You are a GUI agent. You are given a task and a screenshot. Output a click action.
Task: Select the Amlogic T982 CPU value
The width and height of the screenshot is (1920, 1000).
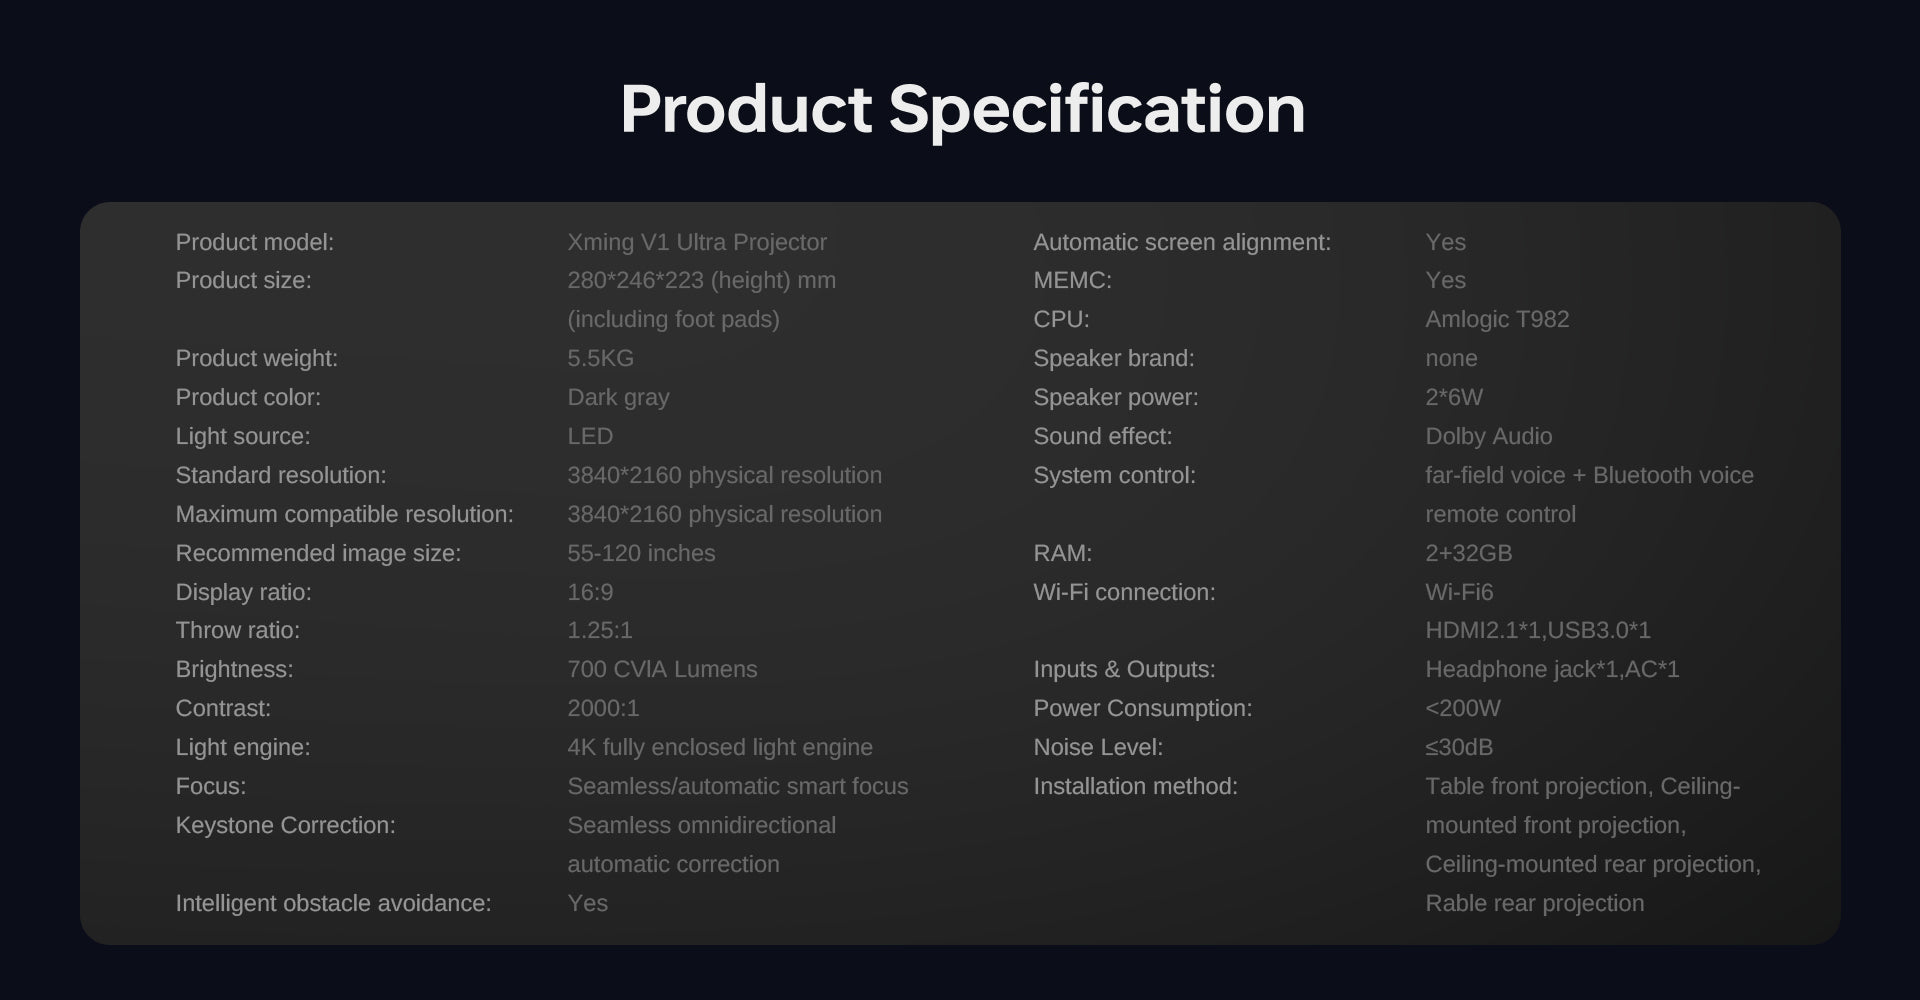(x=1497, y=319)
